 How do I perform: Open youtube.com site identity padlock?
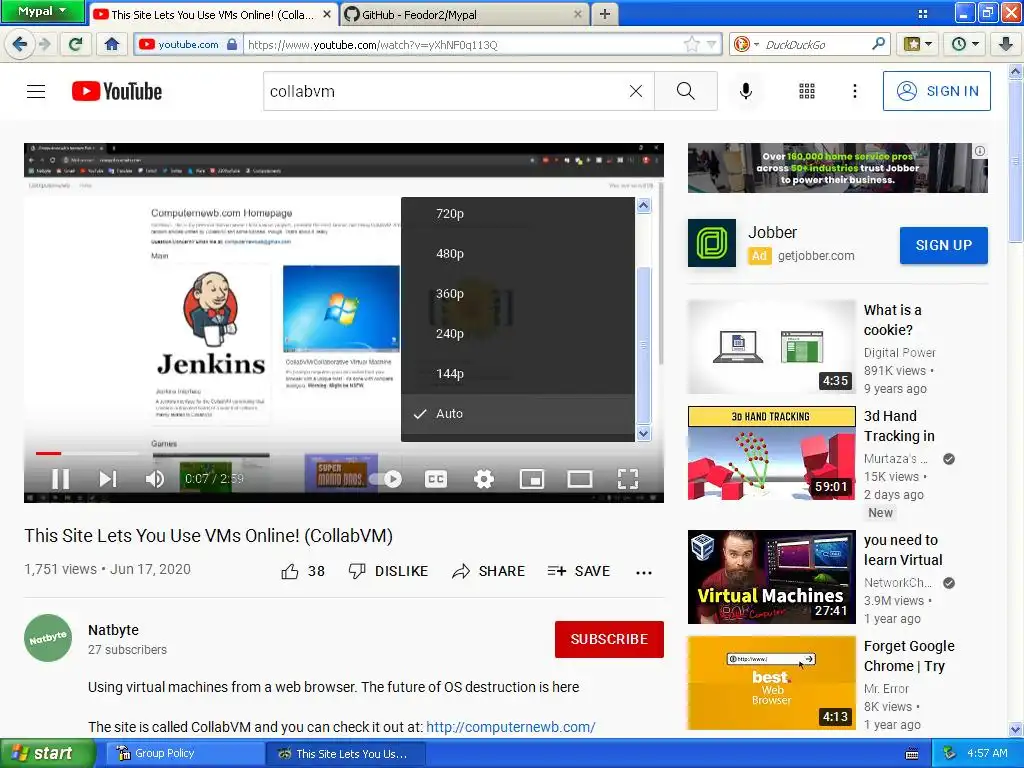[231, 44]
